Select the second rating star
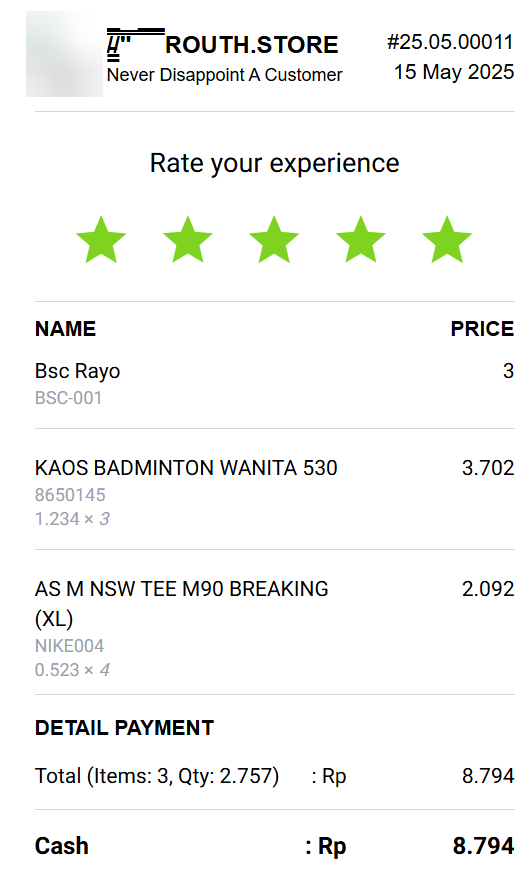This screenshot has width=530, height=873. [188, 240]
